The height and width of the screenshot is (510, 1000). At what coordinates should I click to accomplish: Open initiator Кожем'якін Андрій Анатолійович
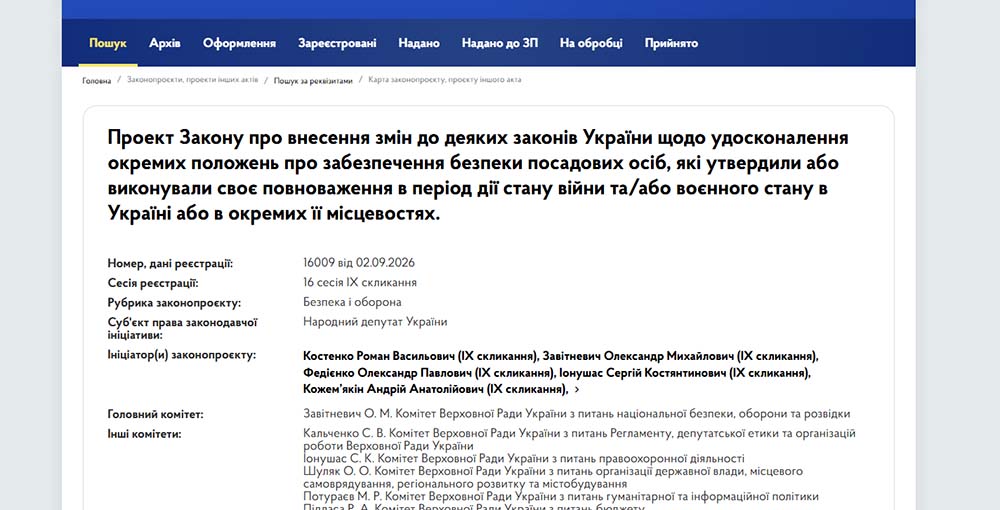434,389
